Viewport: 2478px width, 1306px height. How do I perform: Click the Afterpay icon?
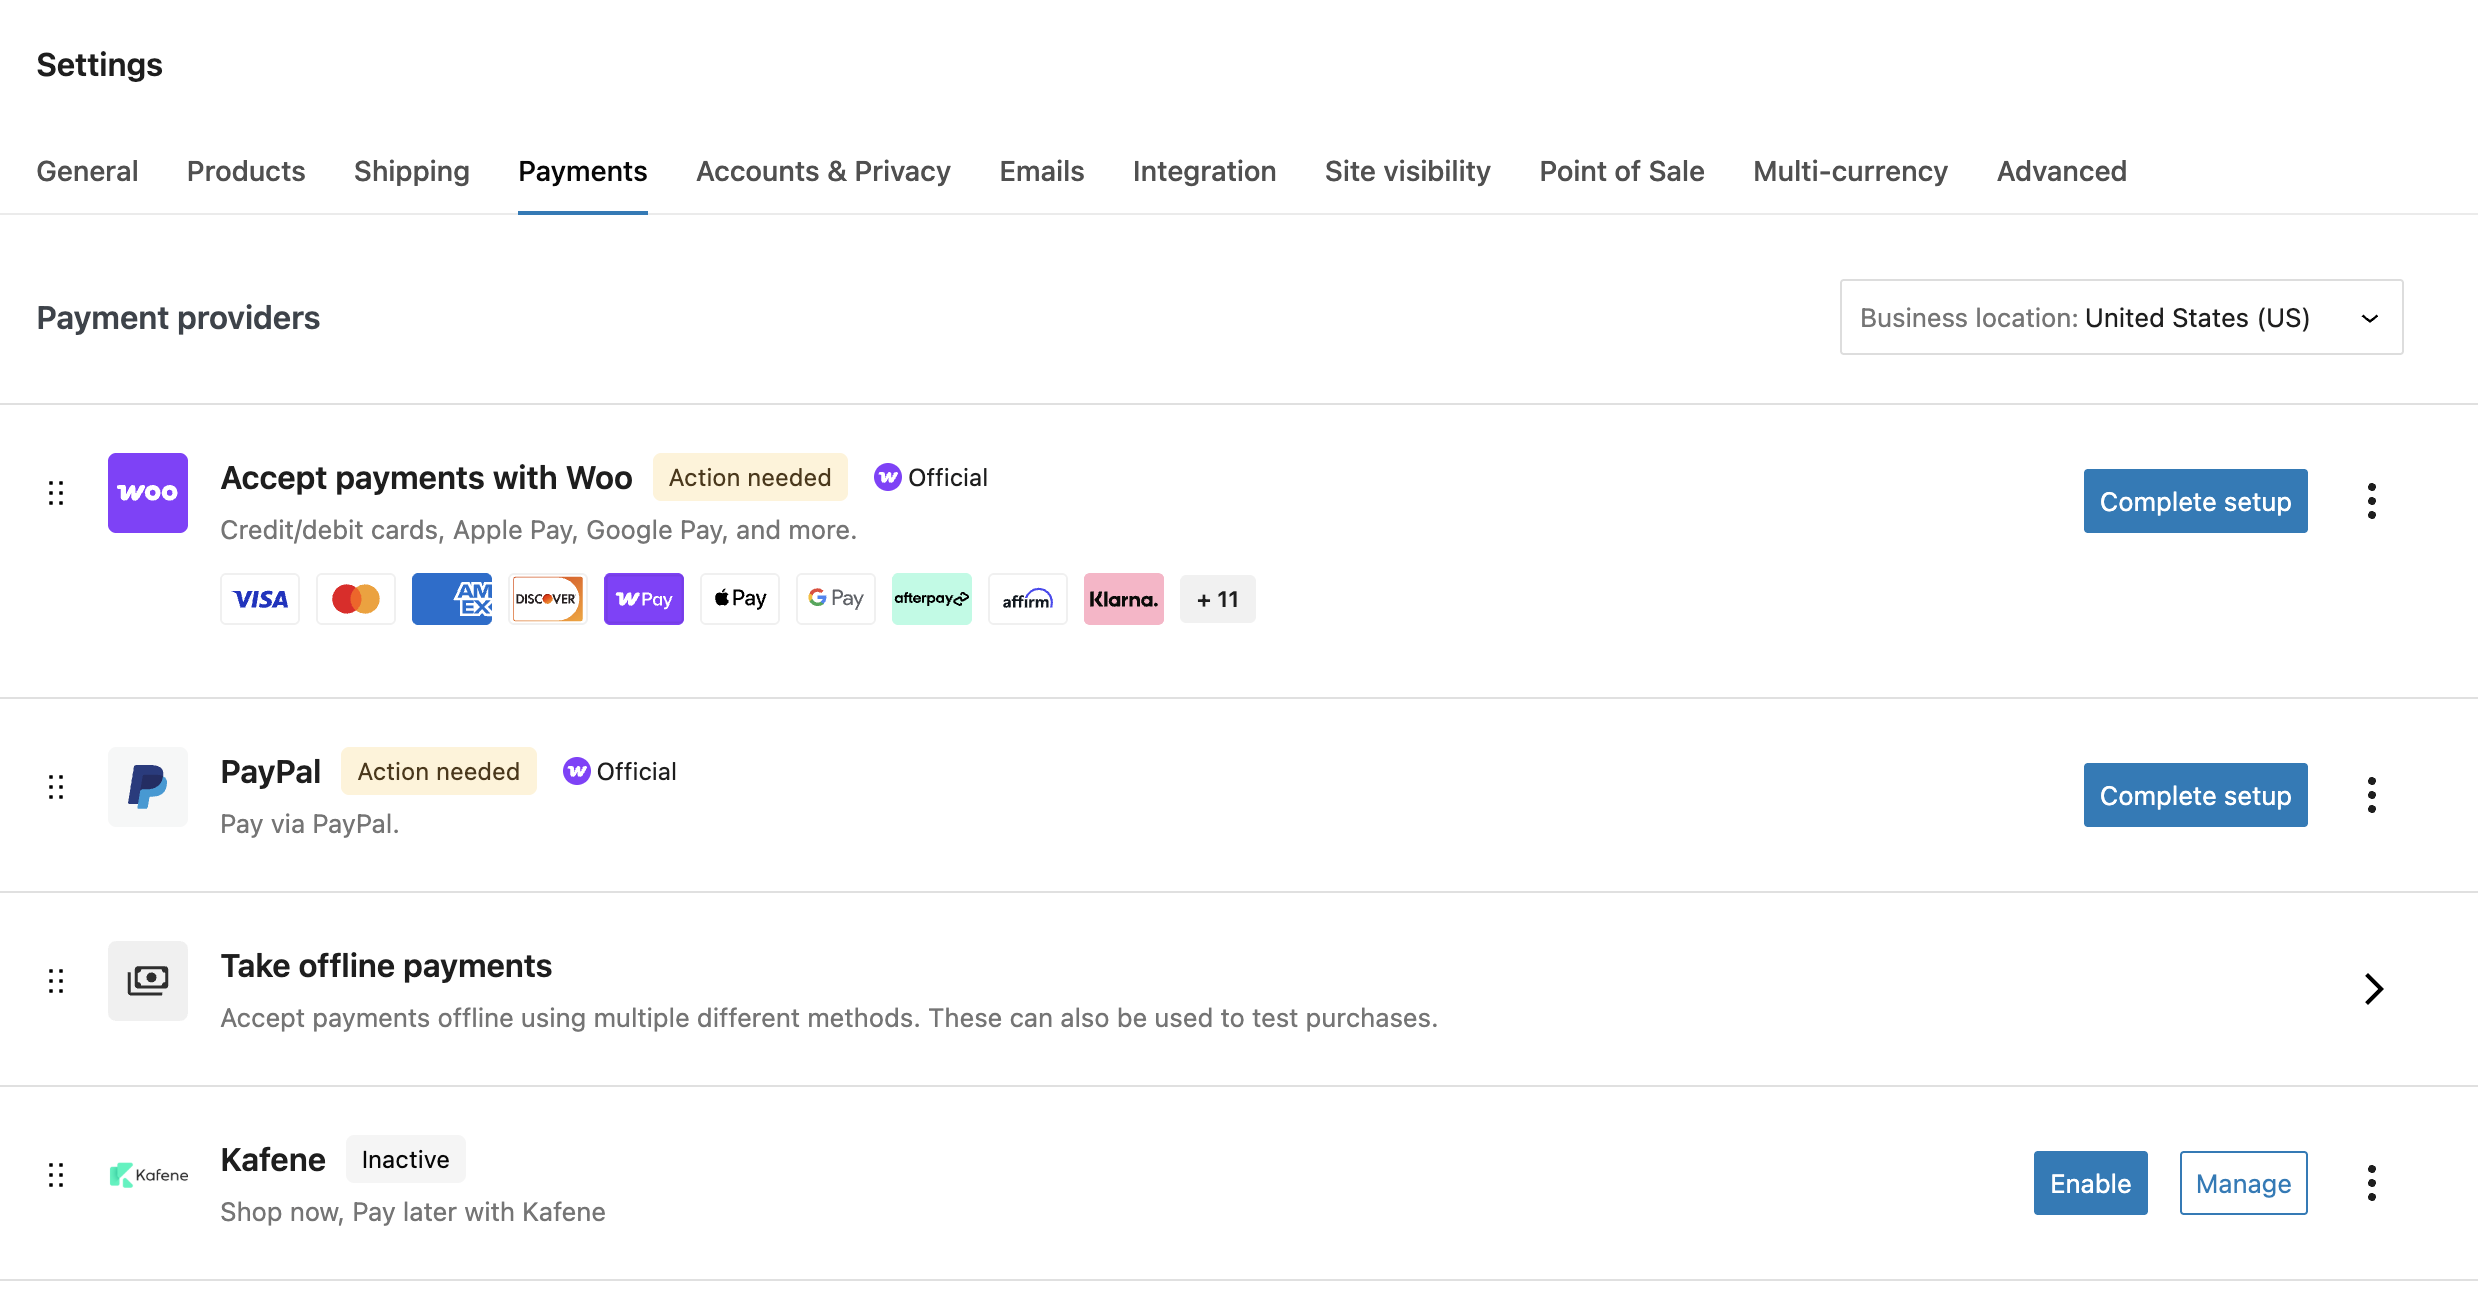point(932,599)
